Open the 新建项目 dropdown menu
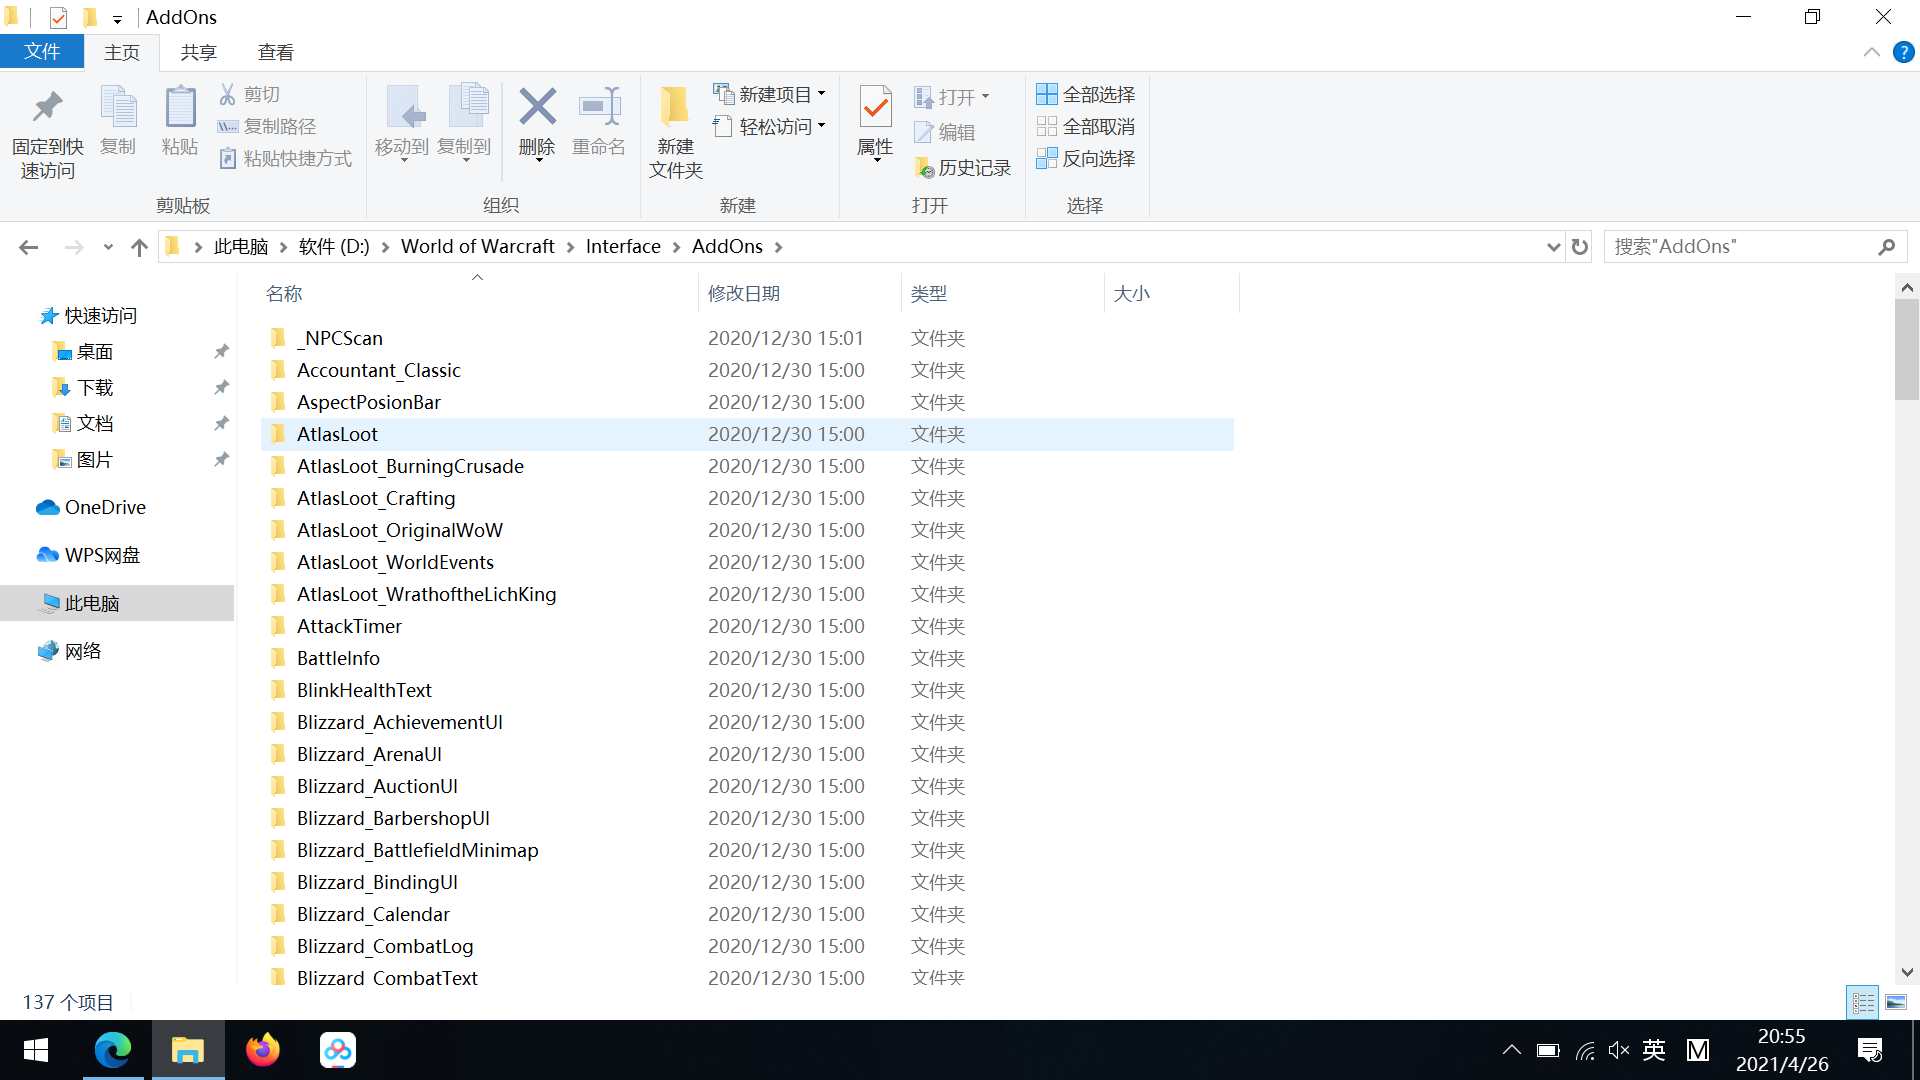Viewport: 1920px width, 1080px height. (x=822, y=93)
